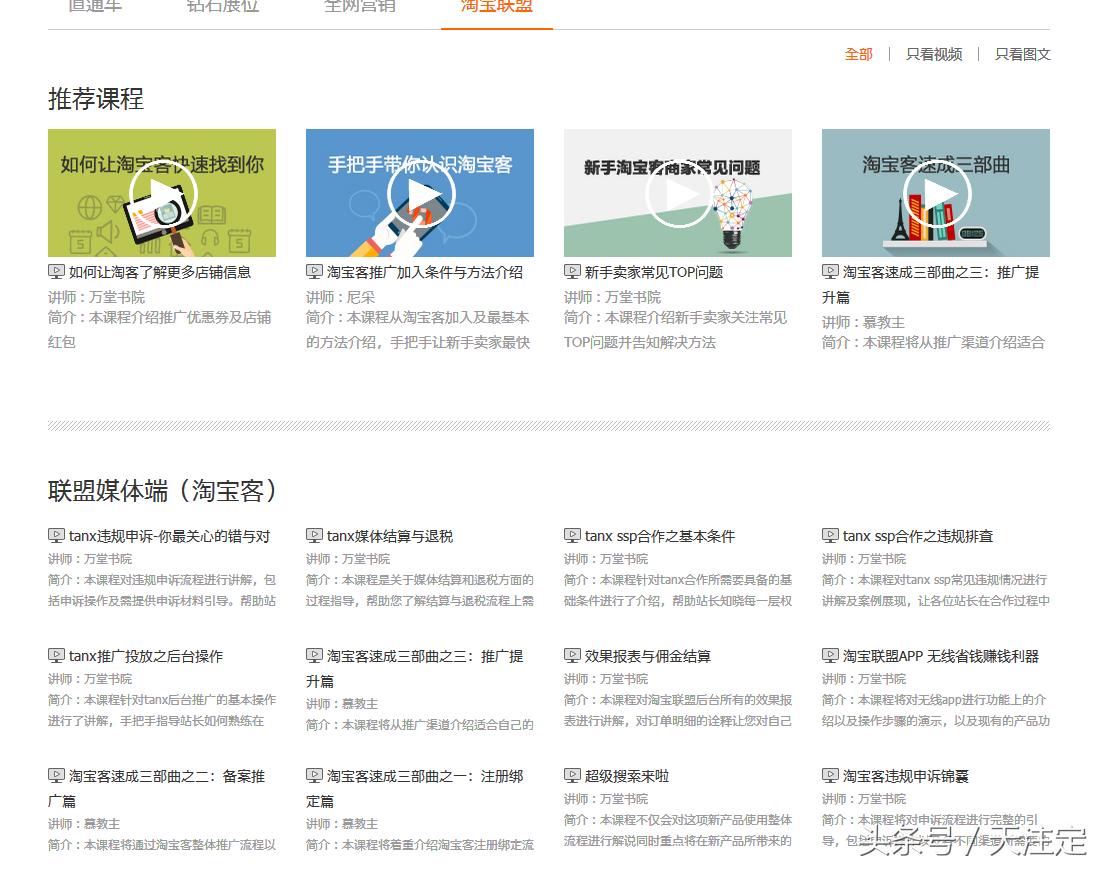This screenshot has height=869, width=1107.
Task: Select the 全部 filter option
Action: point(857,54)
